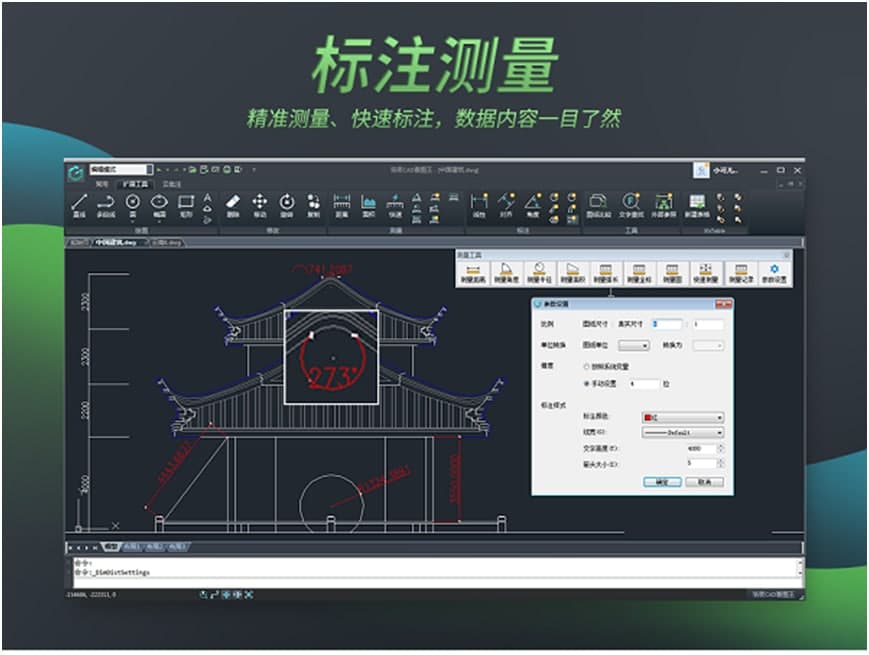Activate the 移动 move tool

(x=259, y=204)
